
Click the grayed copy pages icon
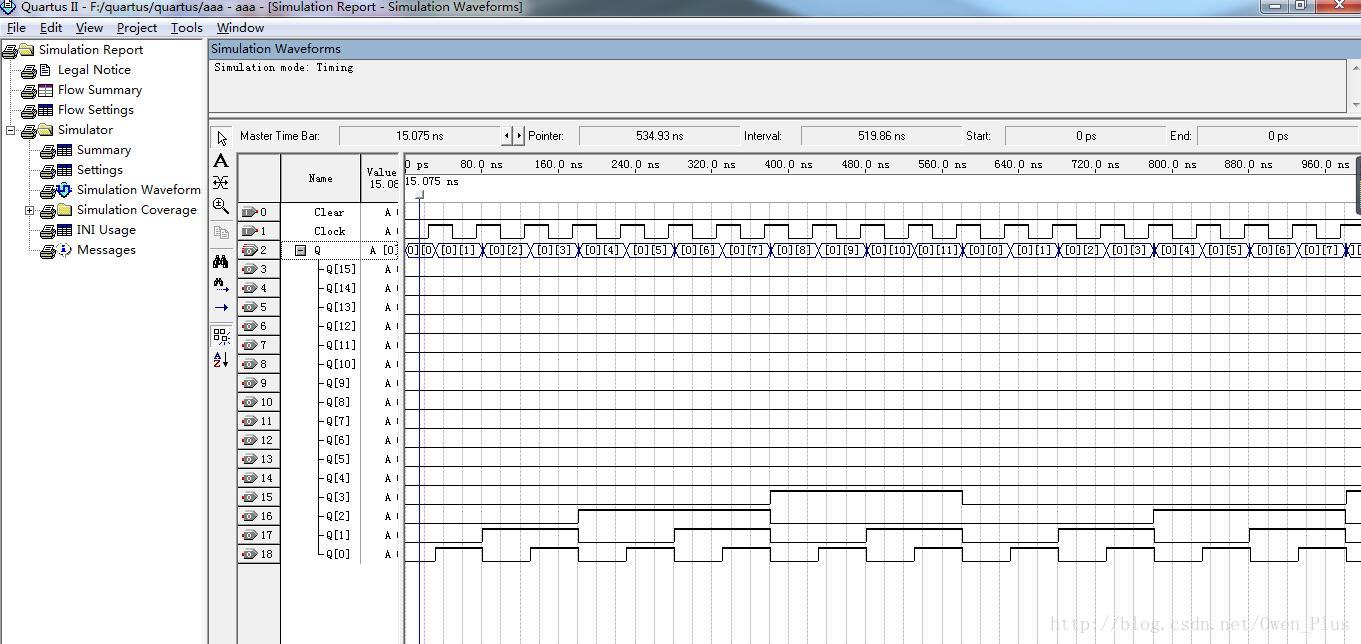[221, 232]
